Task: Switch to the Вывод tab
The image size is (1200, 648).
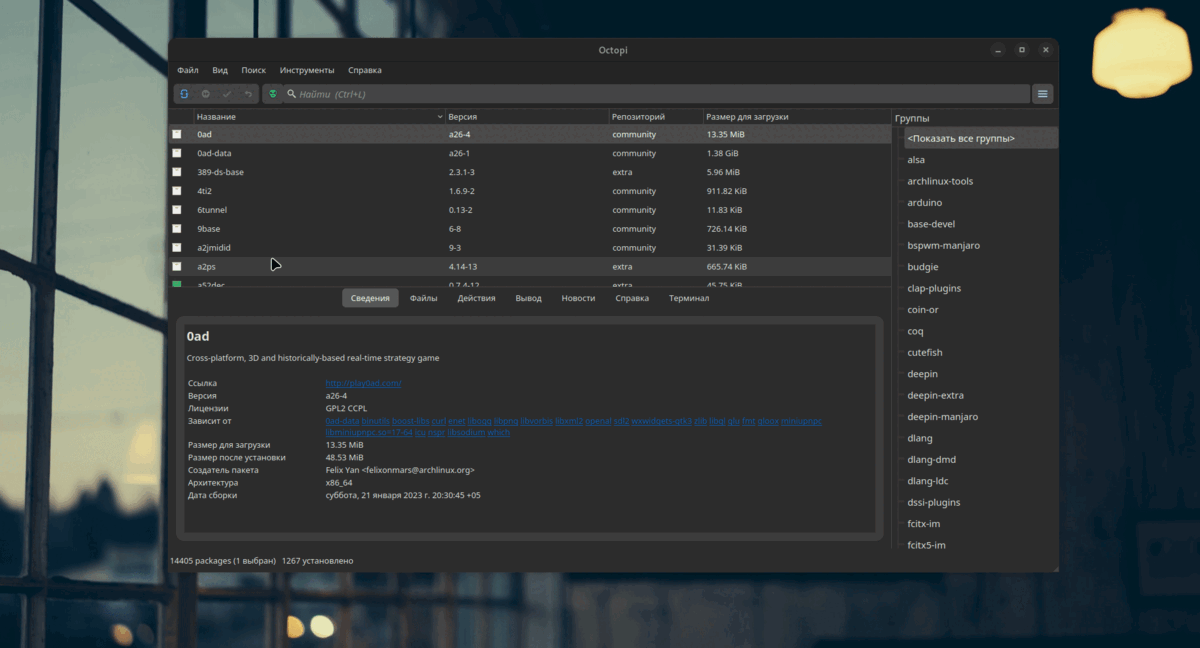Action: pyautogui.click(x=529, y=298)
